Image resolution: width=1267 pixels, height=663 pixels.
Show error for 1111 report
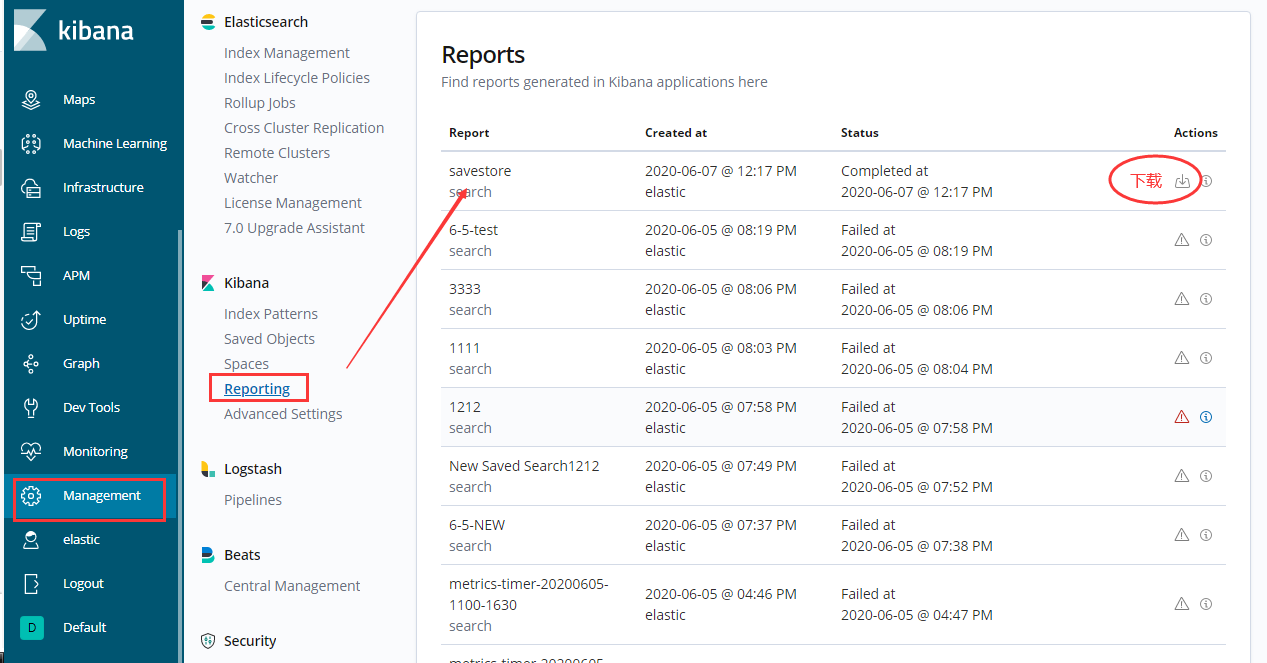(1181, 358)
